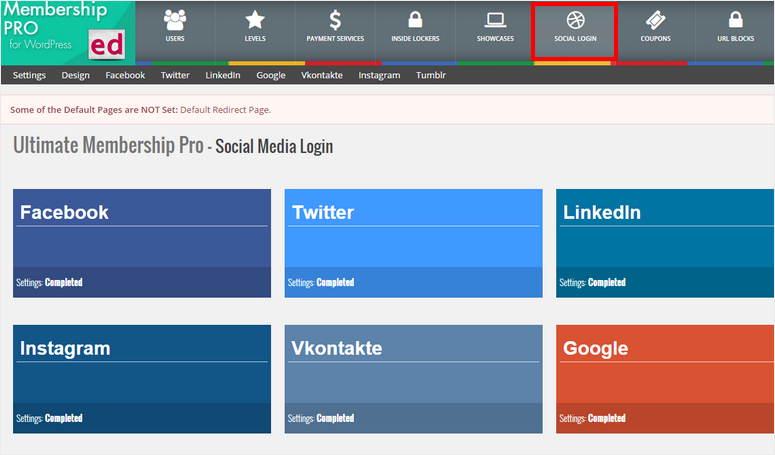Open the Vkontakte login settings card

point(413,379)
